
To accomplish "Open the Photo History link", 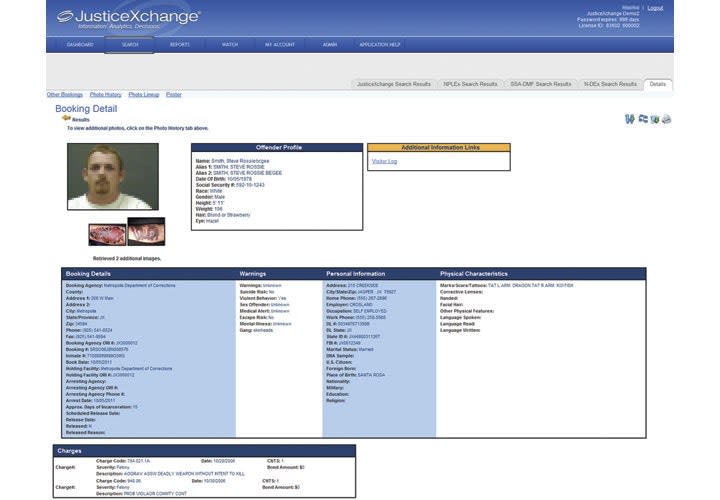I will click(x=105, y=94).
